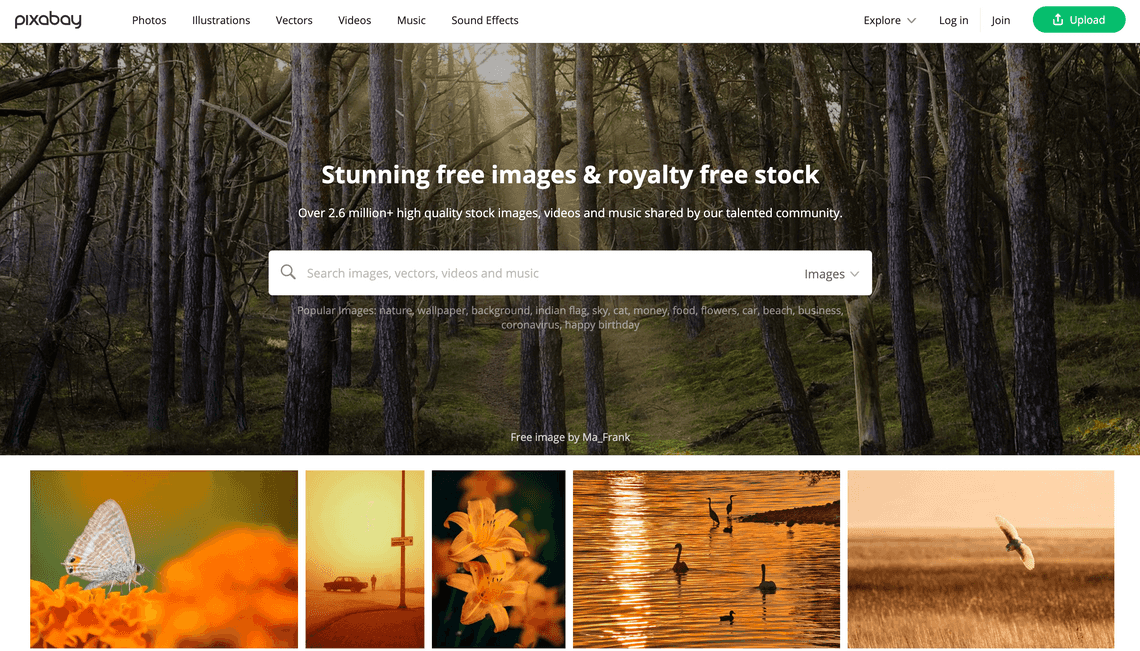Open the butterfly on marigold photo
The width and height of the screenshot is (1140, 651).
164,559
